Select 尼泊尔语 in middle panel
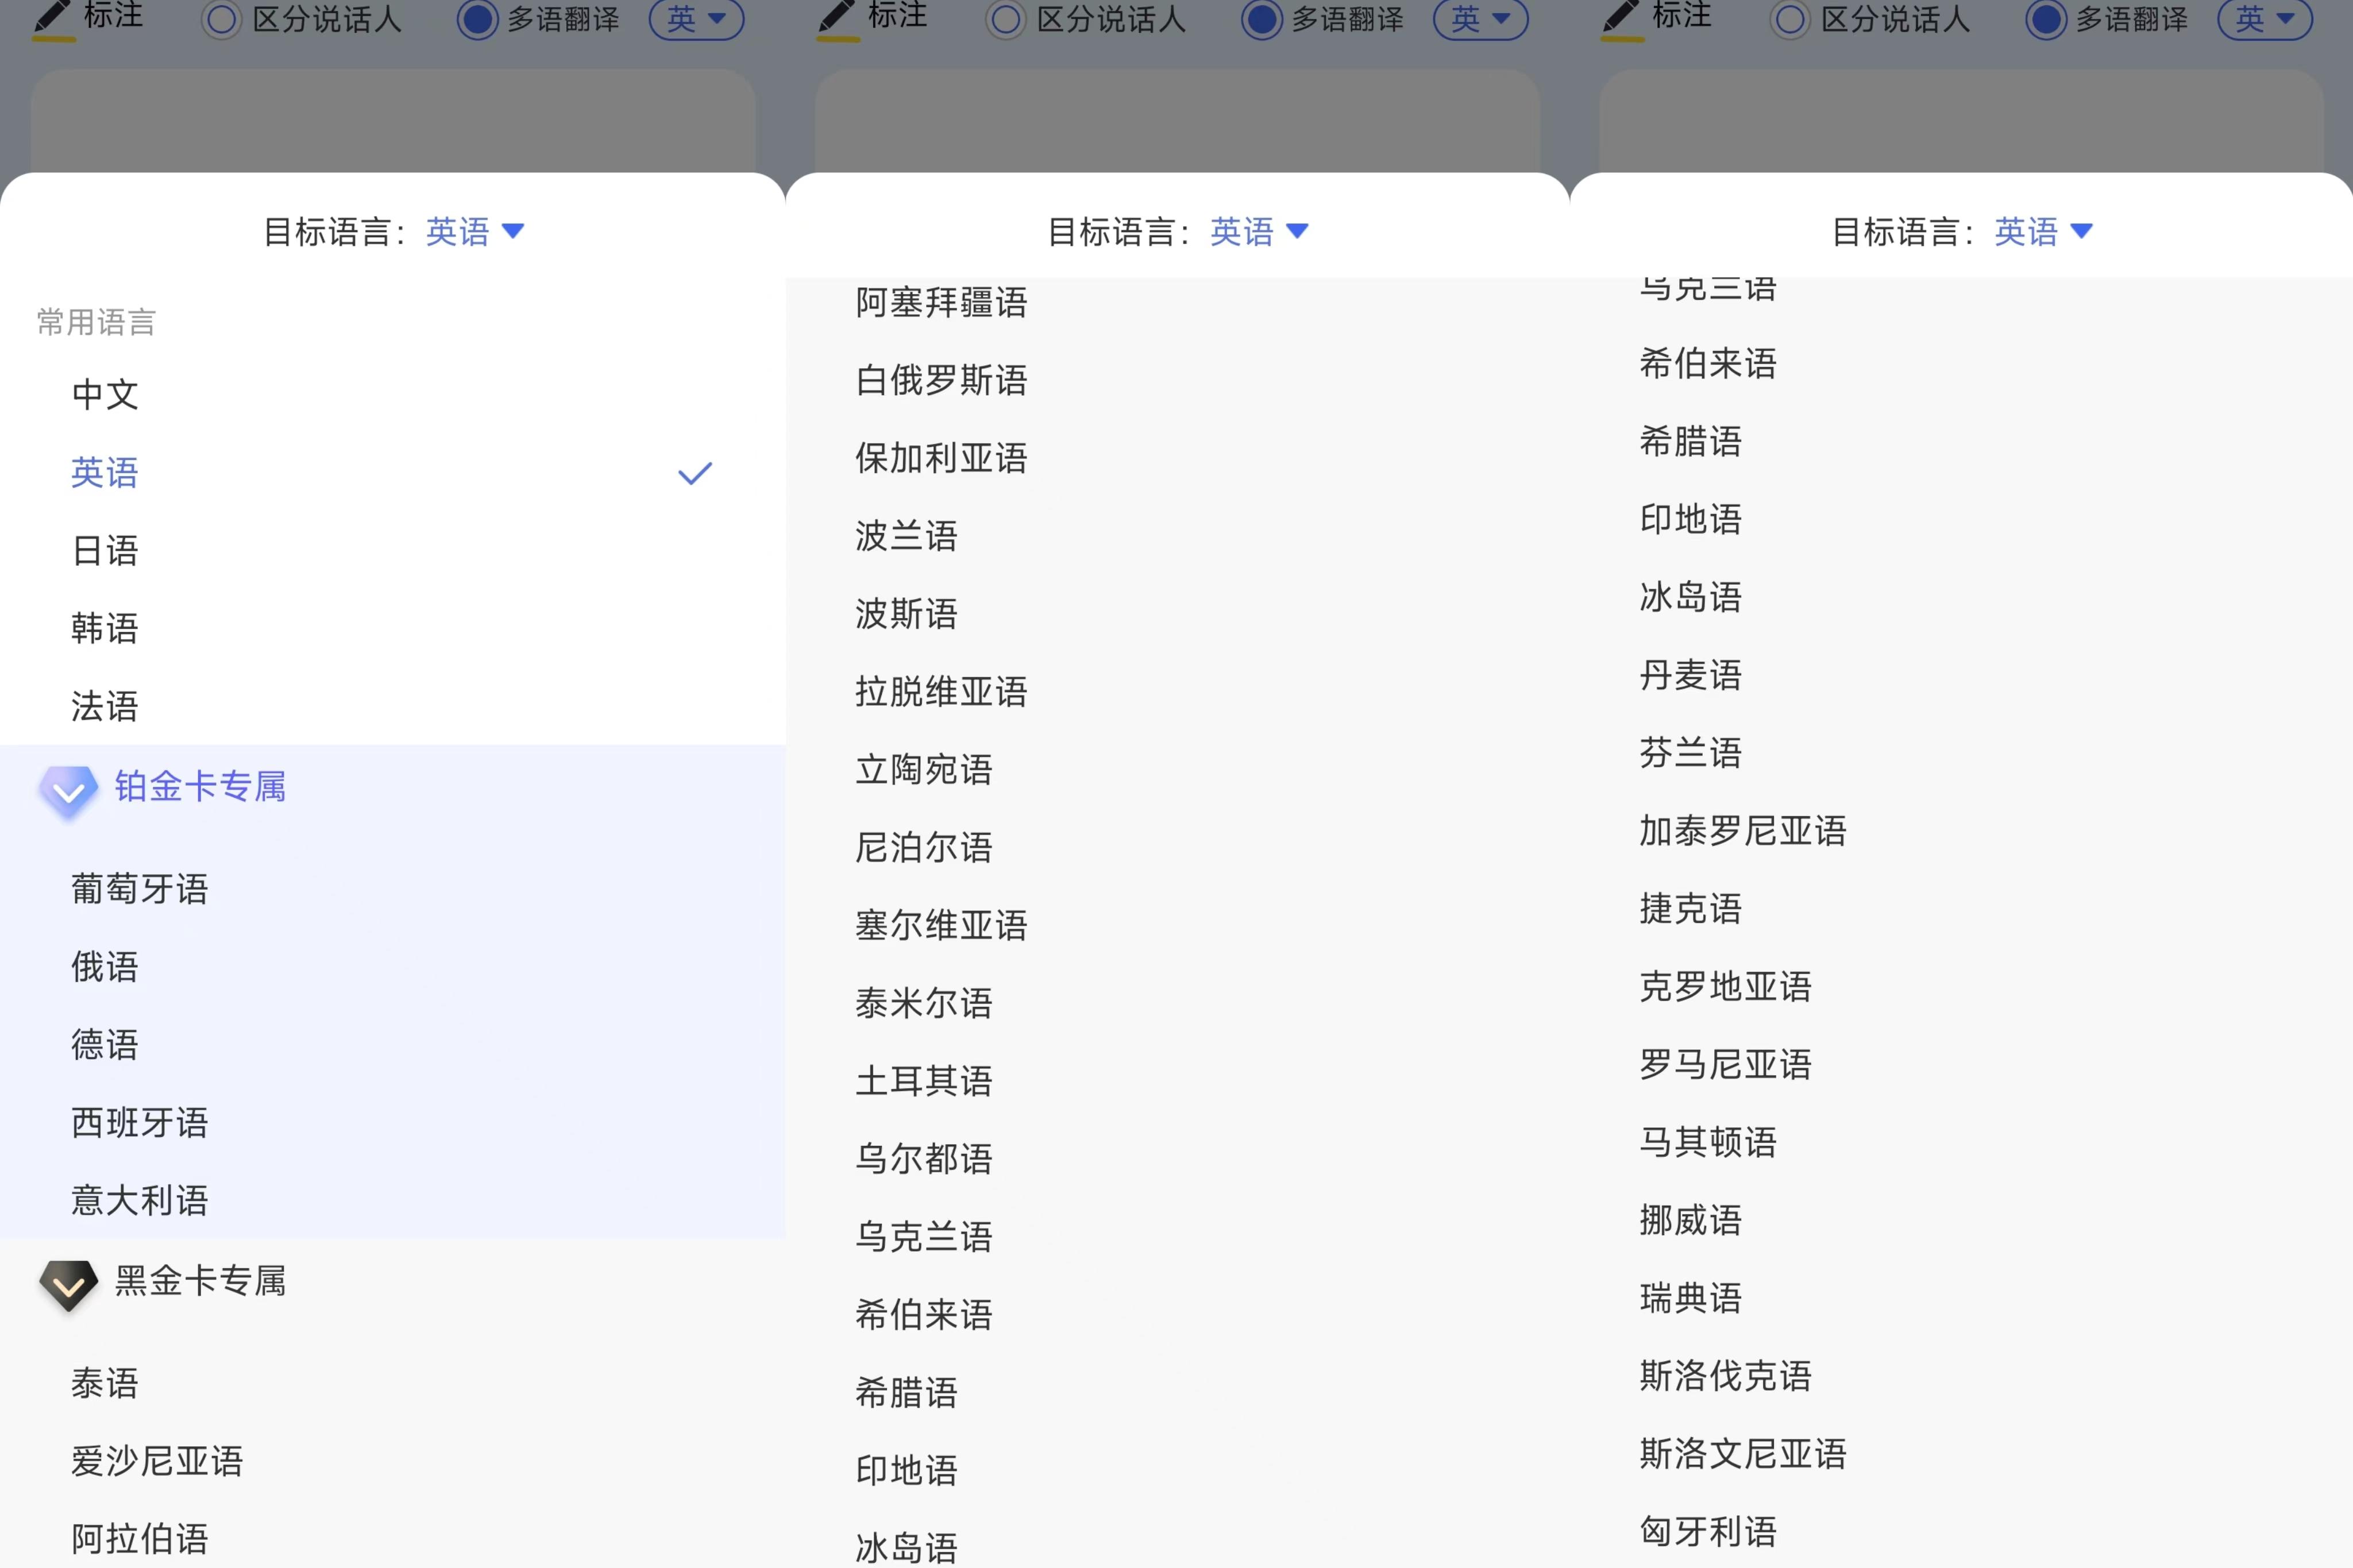This screenshot has width=2353, height=1568. [x=924, y=847]
